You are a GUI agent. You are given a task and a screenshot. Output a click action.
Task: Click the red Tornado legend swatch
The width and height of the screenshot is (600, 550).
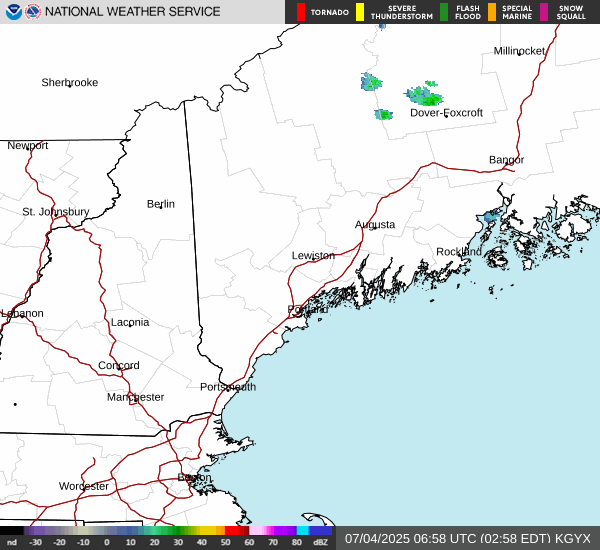(301, 12)
